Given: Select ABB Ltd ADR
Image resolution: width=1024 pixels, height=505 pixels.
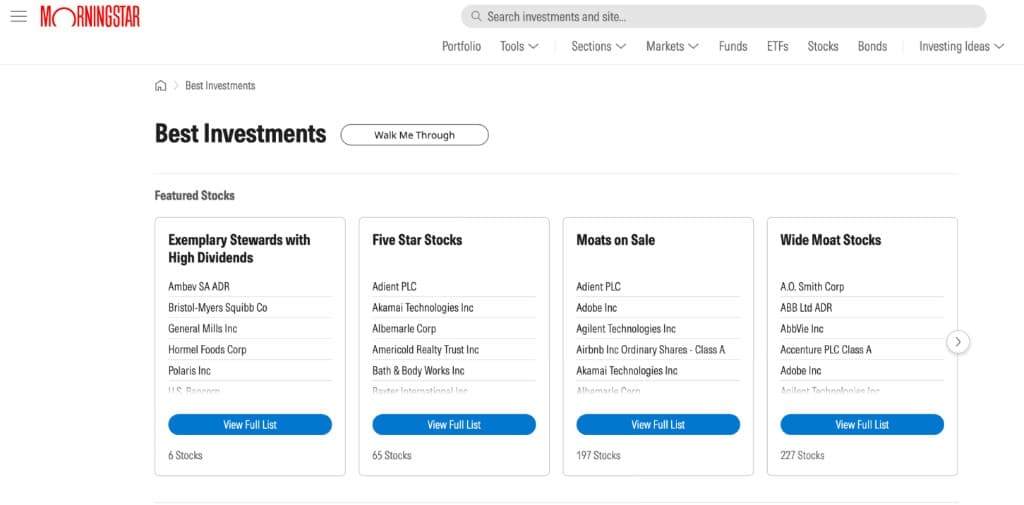Looking at the screenshot, I should tap(806, 308).
